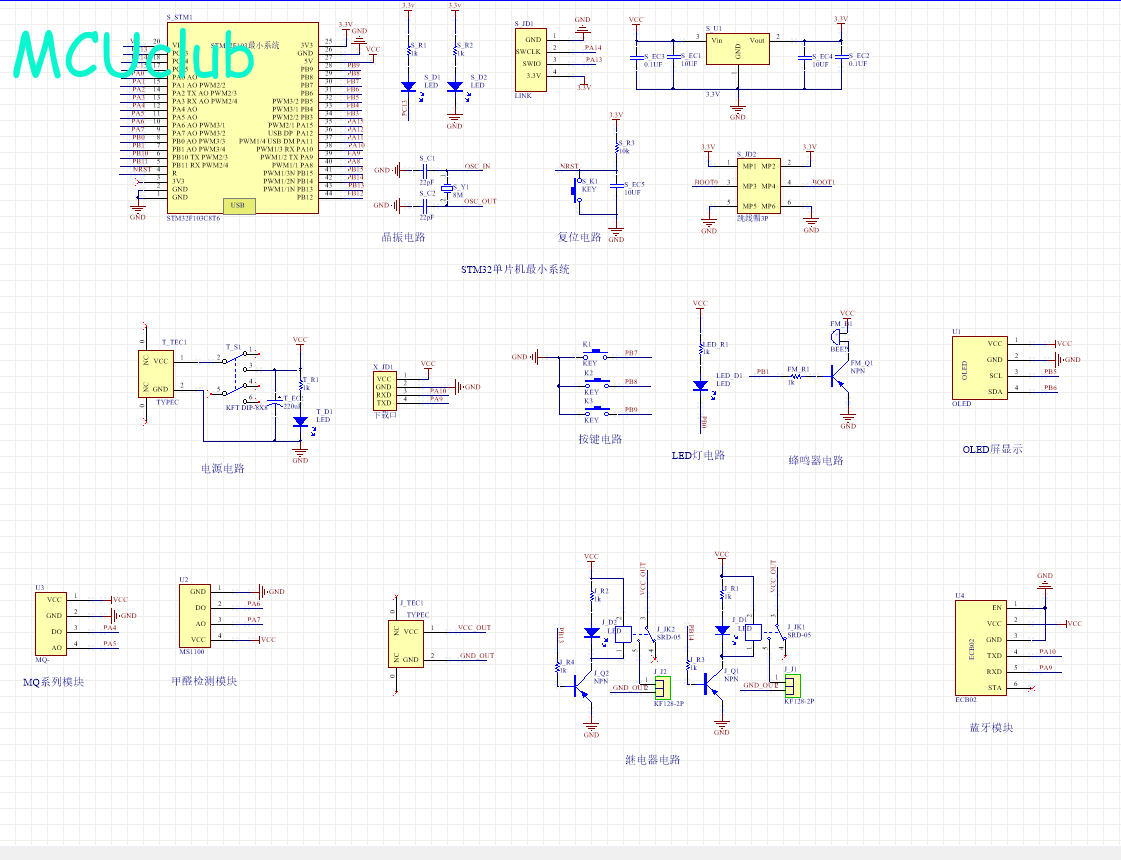Image resolution: width=1121 pixels, height=860 pixels.
Task: Select the S_R3 10k resistor
Action: (617, 148)
